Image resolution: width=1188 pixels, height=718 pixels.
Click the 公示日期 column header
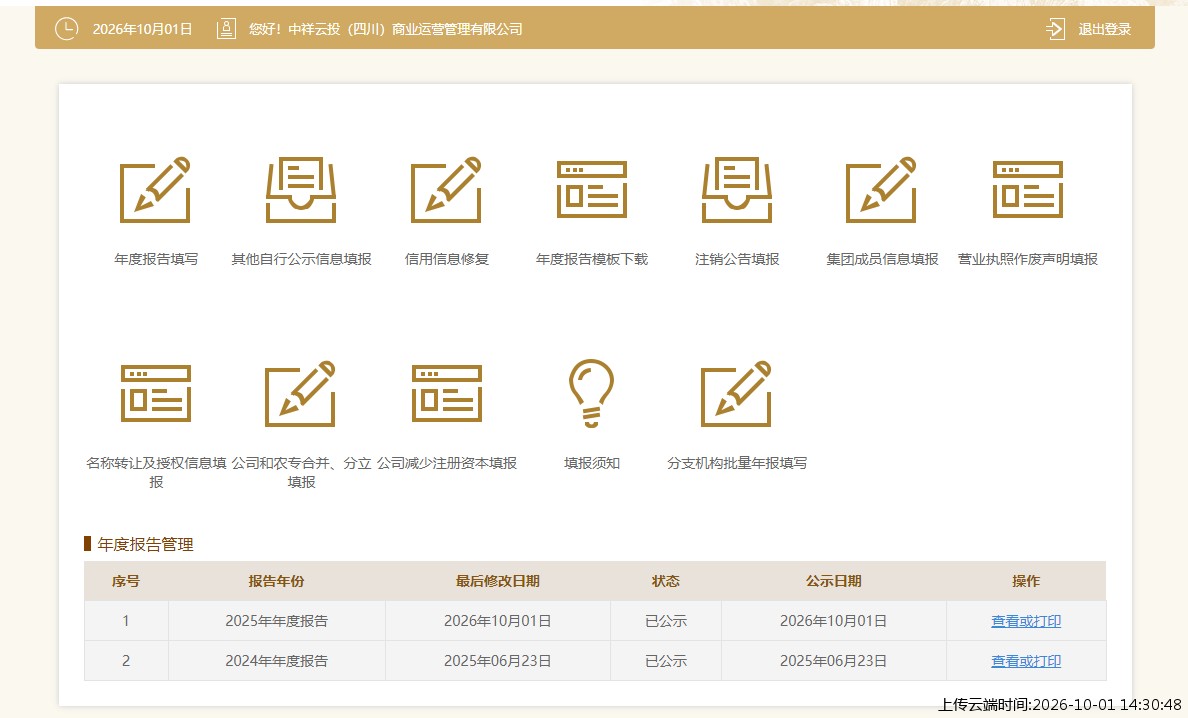tap(833, 582)
